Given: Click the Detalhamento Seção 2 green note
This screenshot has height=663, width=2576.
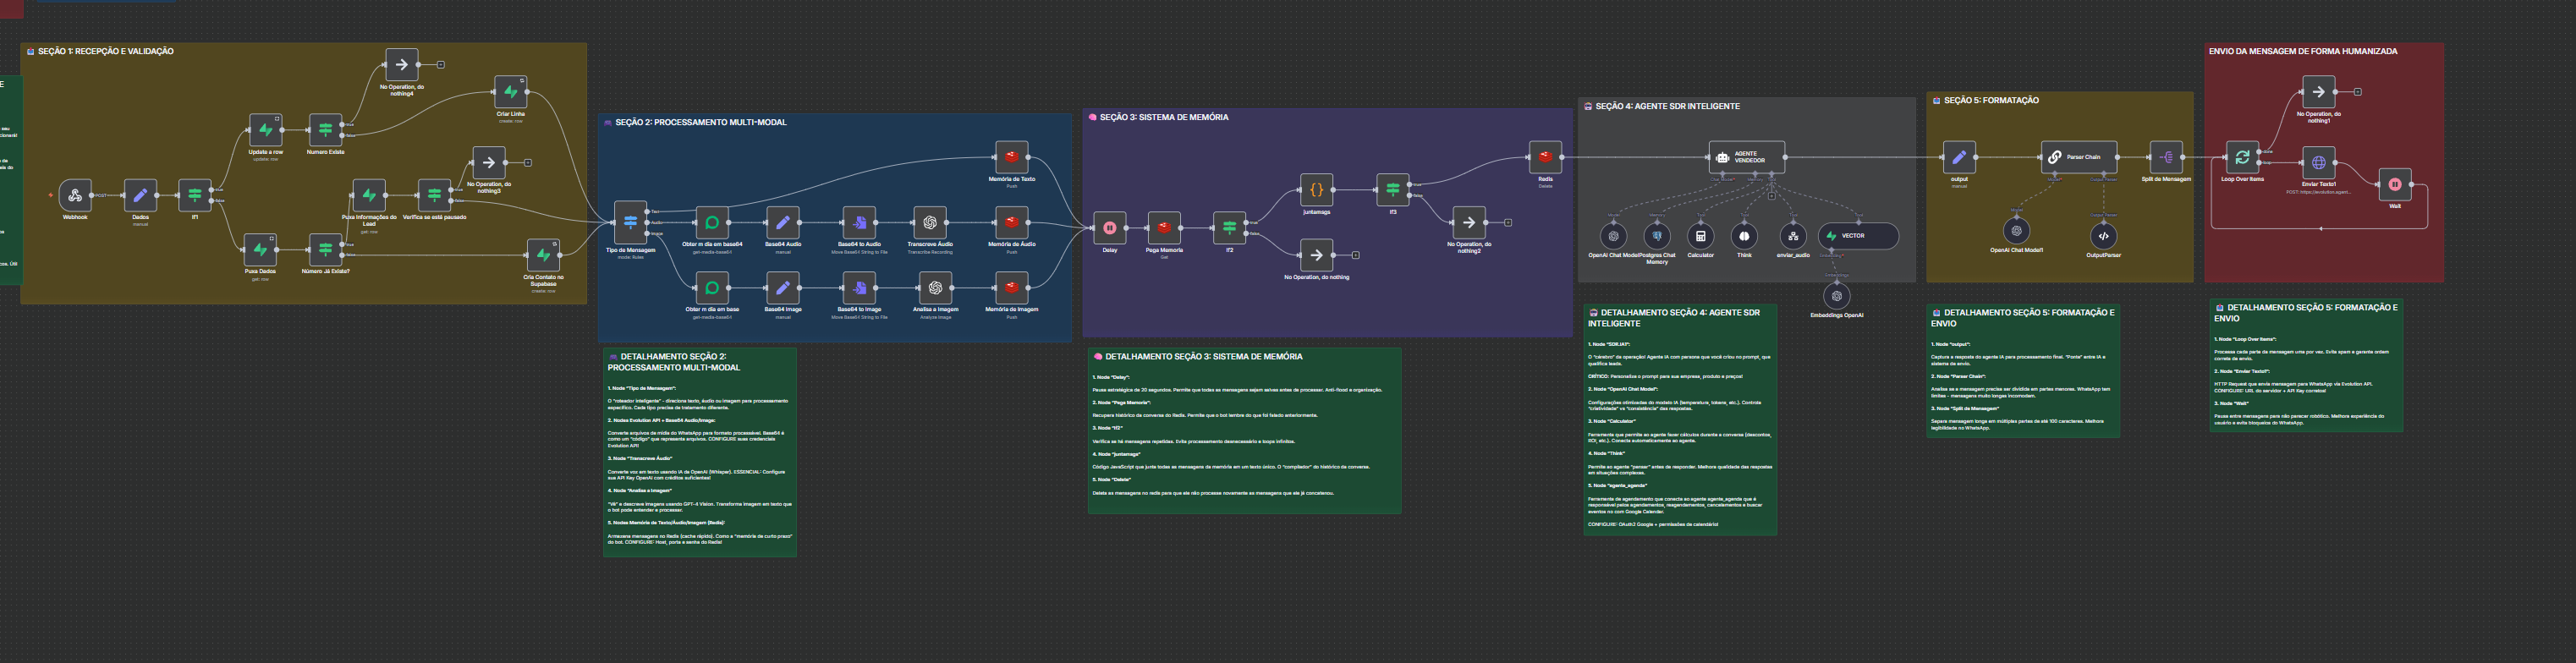Looking at the screenshot, I should (700, 450).
